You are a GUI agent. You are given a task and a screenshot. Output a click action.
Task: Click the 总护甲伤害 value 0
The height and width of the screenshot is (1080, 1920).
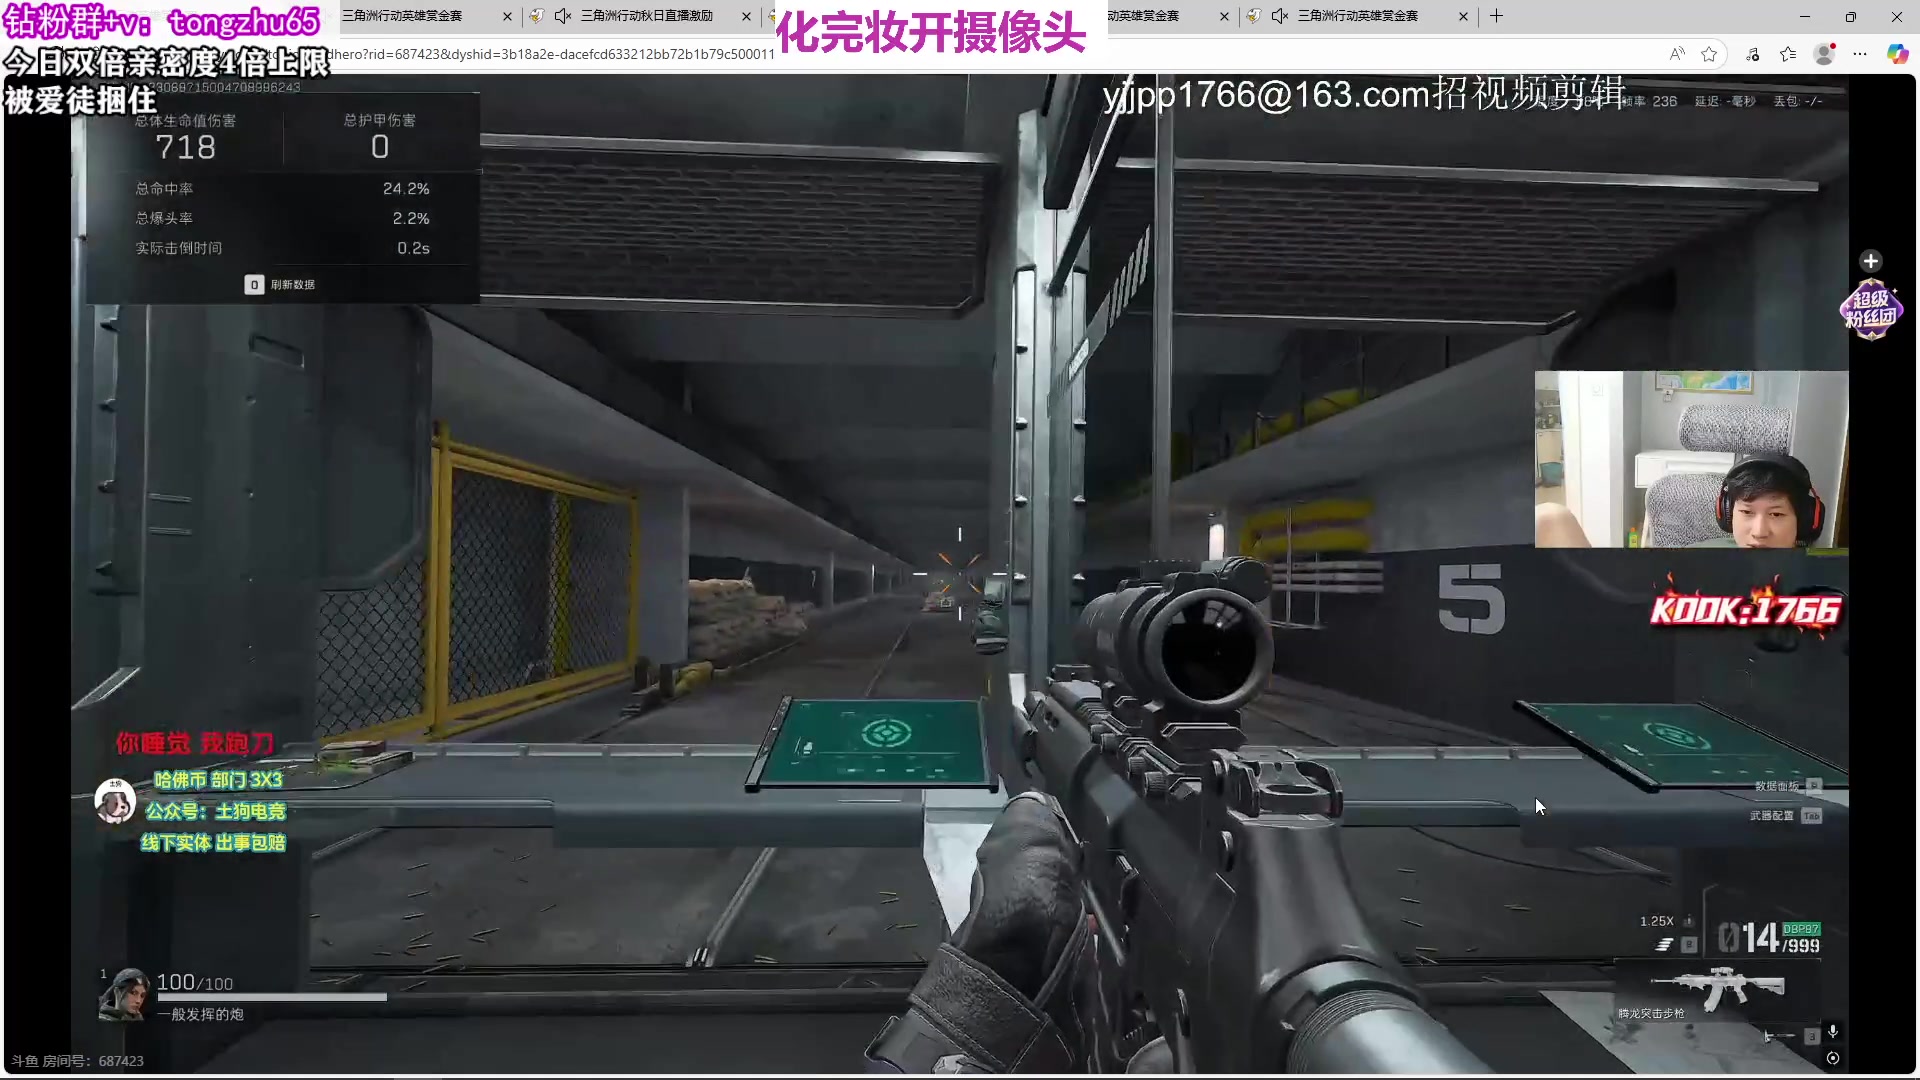380,147
